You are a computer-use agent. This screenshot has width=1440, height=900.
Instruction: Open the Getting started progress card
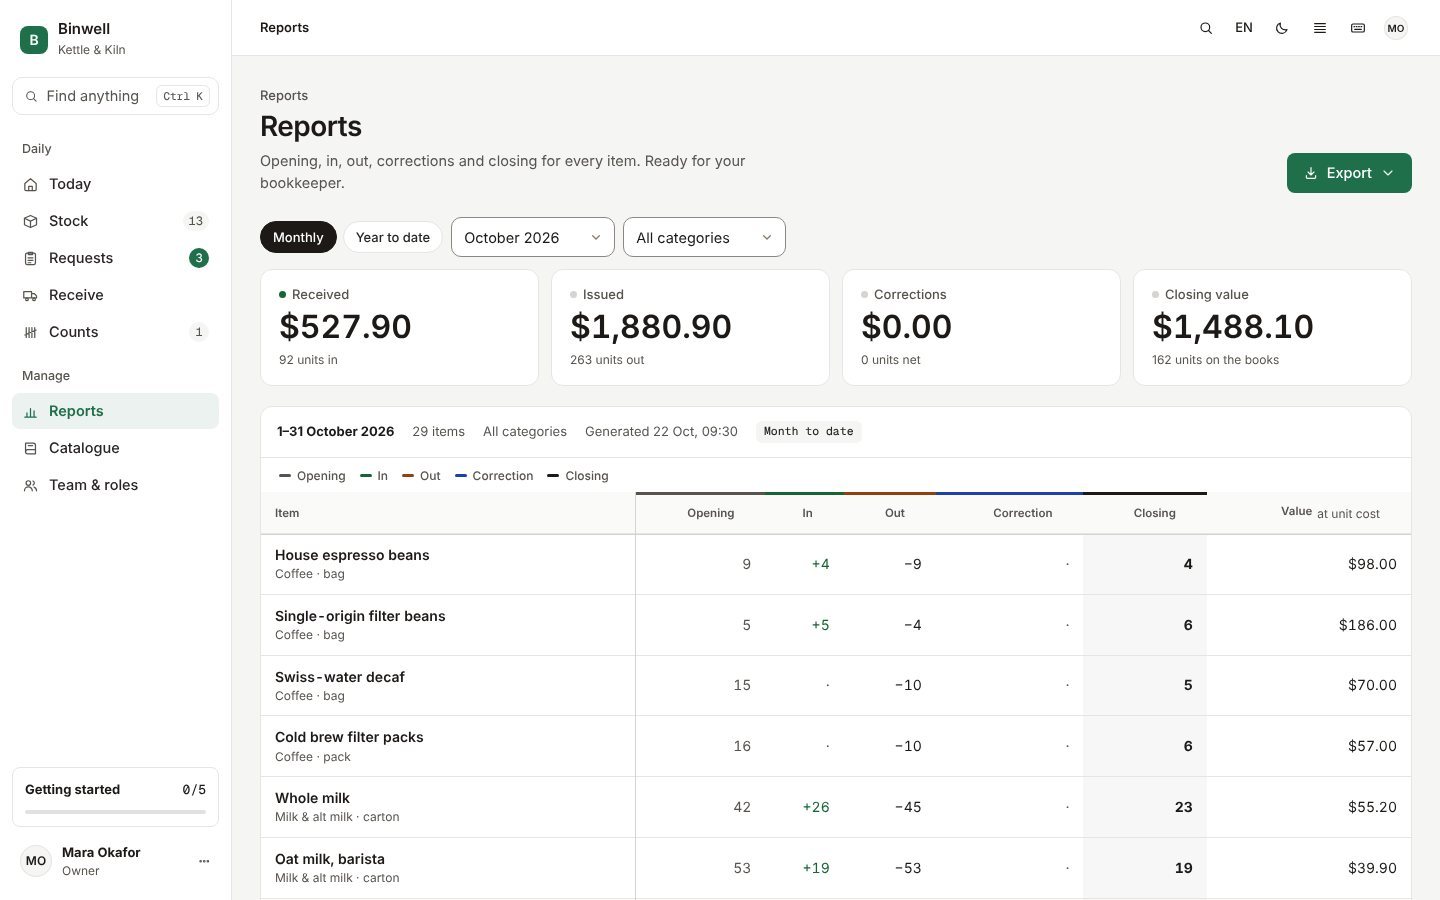coord(115,797)
